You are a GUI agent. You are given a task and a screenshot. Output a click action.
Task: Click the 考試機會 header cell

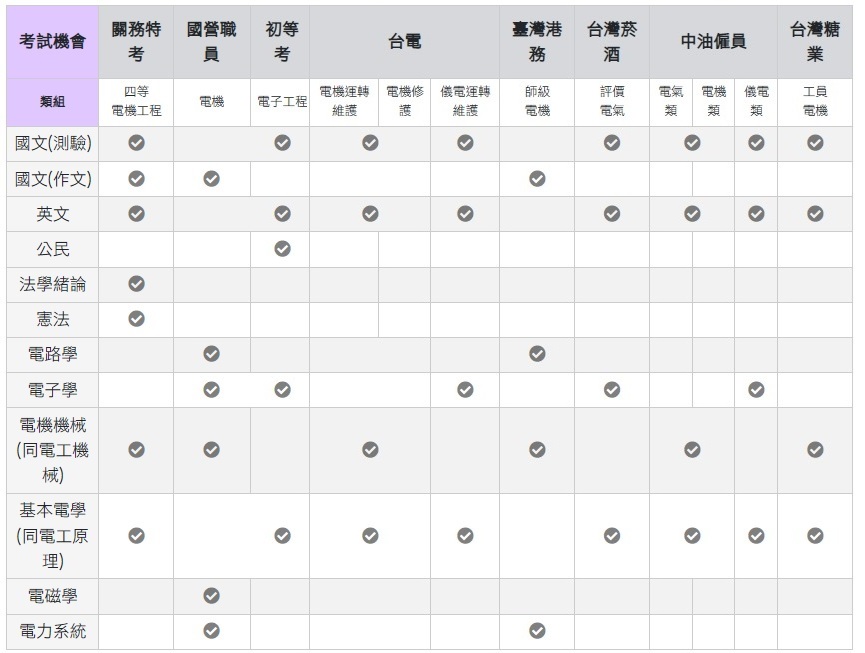coord(52,42)
